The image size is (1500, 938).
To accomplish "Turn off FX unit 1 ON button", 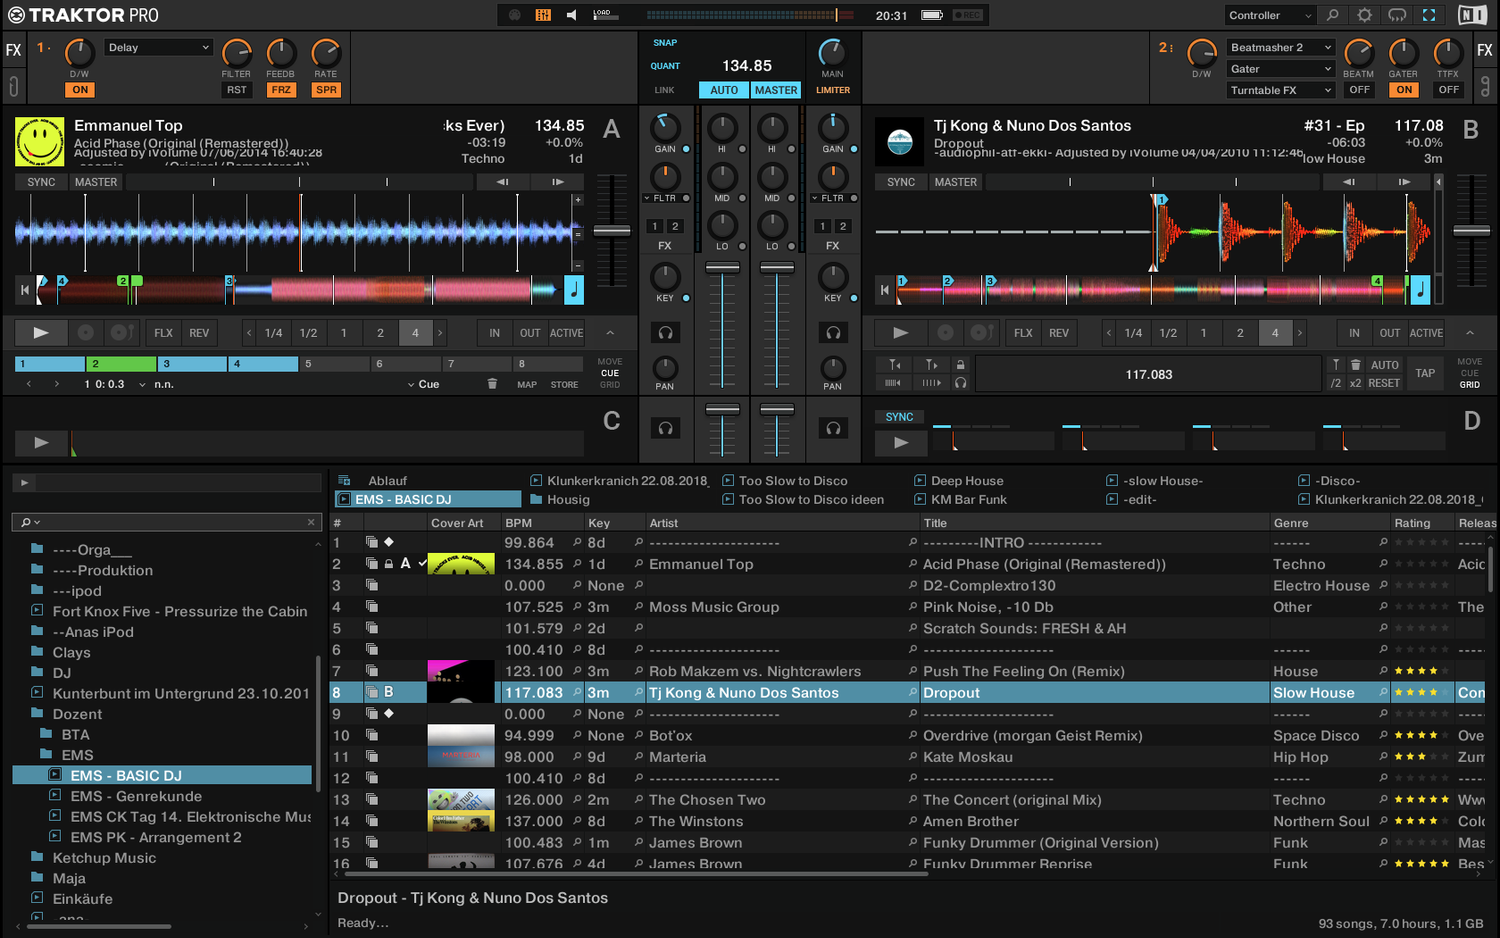I will pyautogui.click(x=80, y=90).
